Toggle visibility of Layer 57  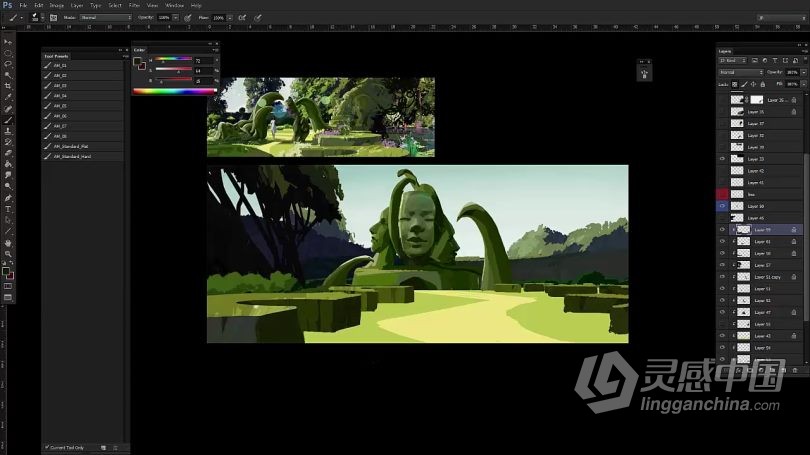point(722,265)
